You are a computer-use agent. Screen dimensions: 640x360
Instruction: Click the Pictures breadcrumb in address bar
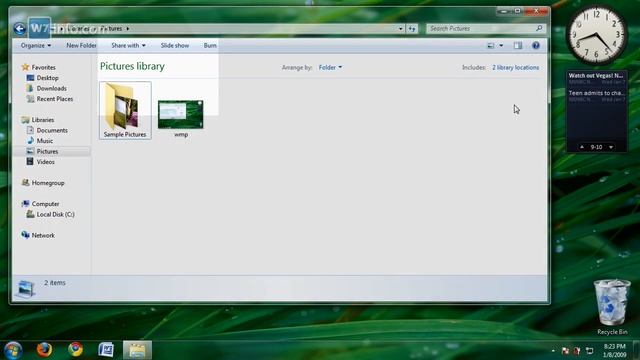[111, 29]
